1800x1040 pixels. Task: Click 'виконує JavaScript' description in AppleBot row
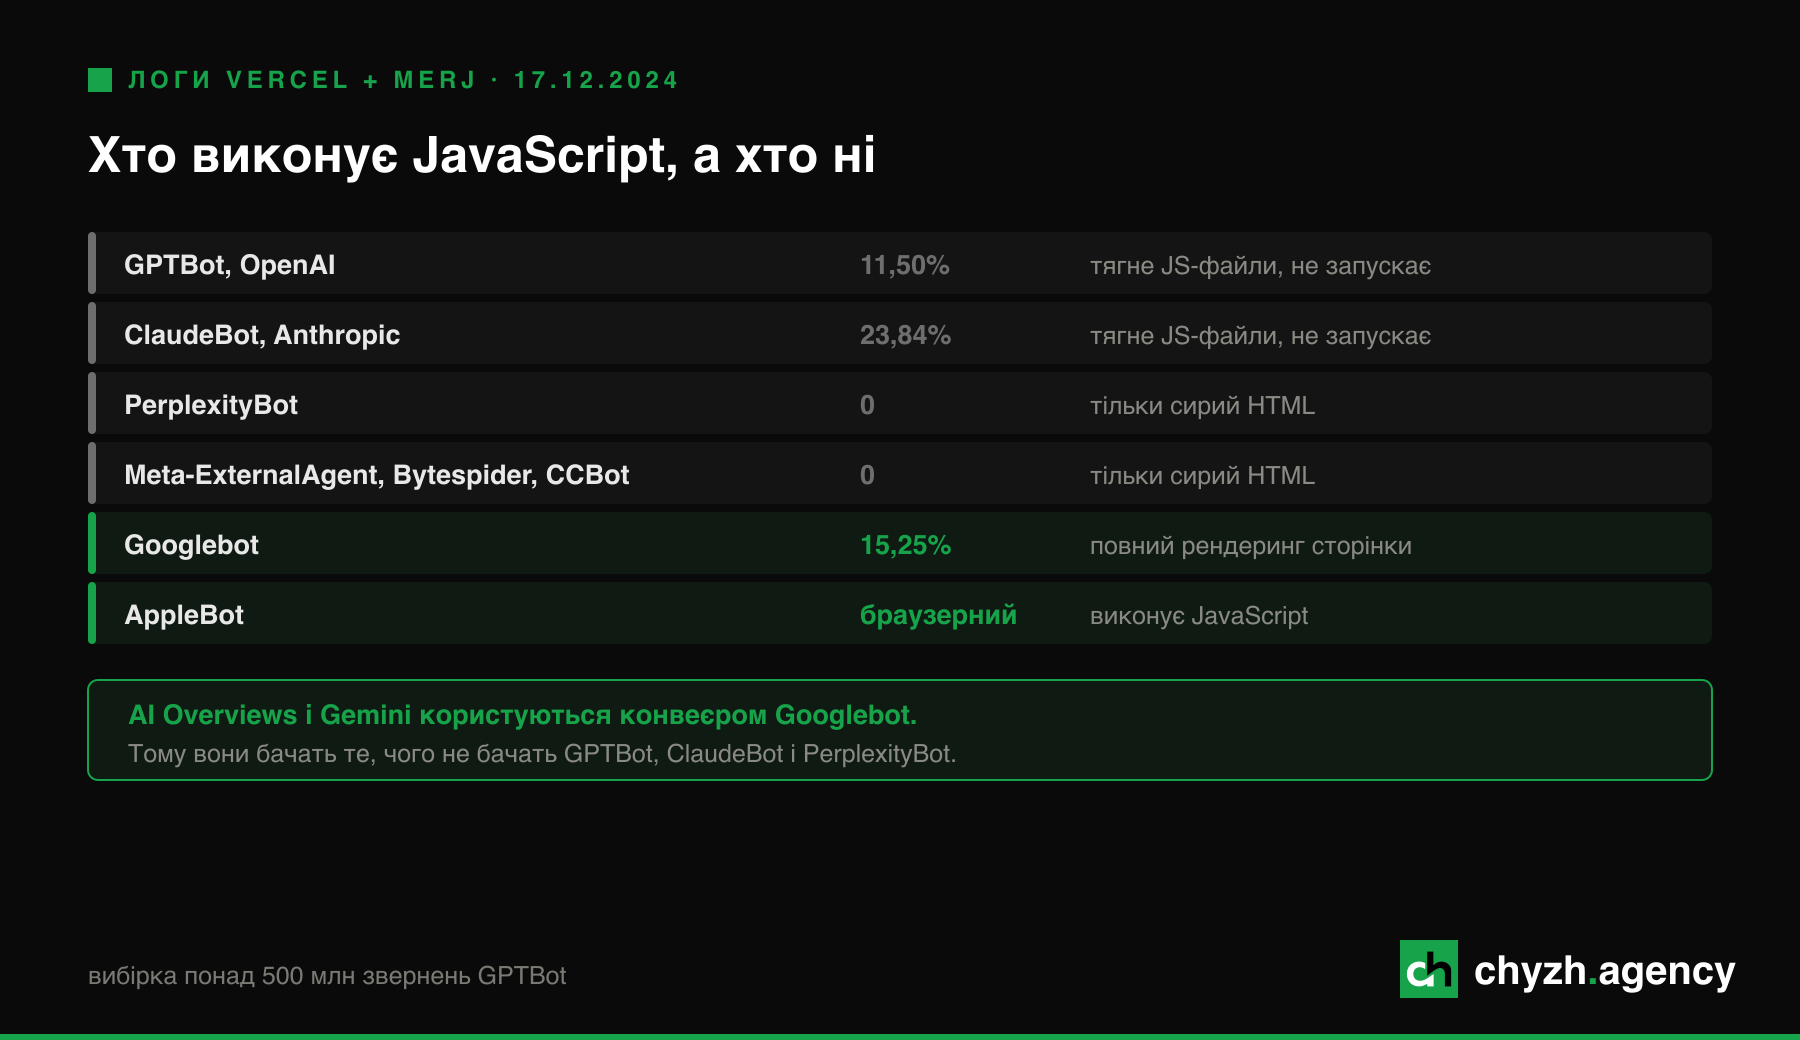tap(1199, 616)
